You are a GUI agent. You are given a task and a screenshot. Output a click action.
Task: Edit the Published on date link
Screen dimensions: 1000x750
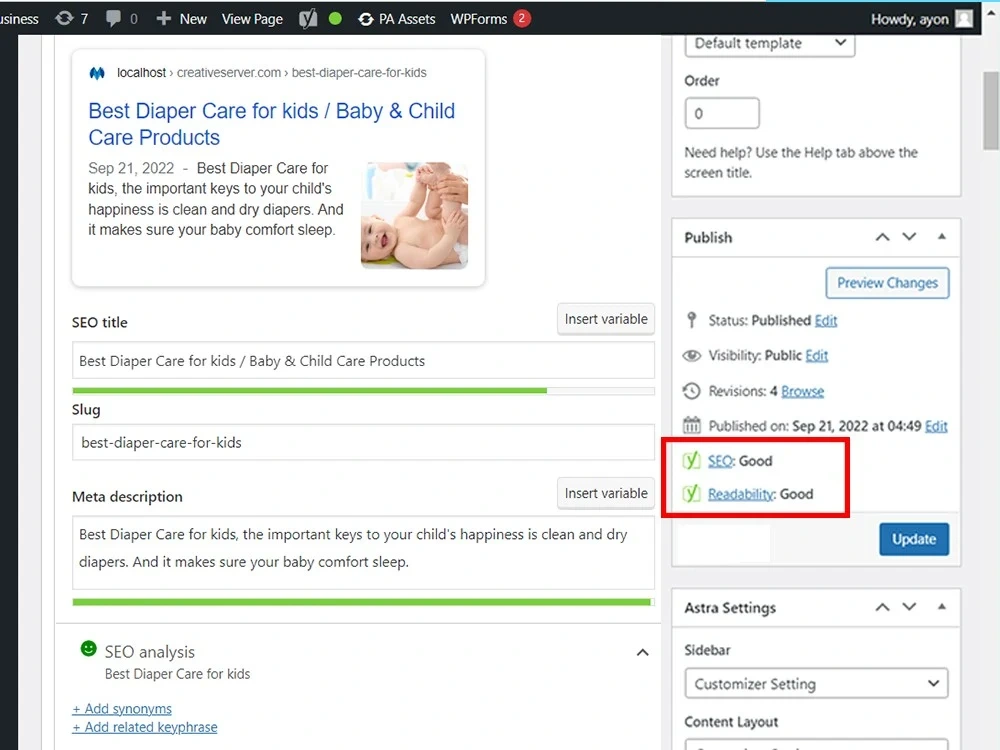pyautogui.click(x=936, y=426)
